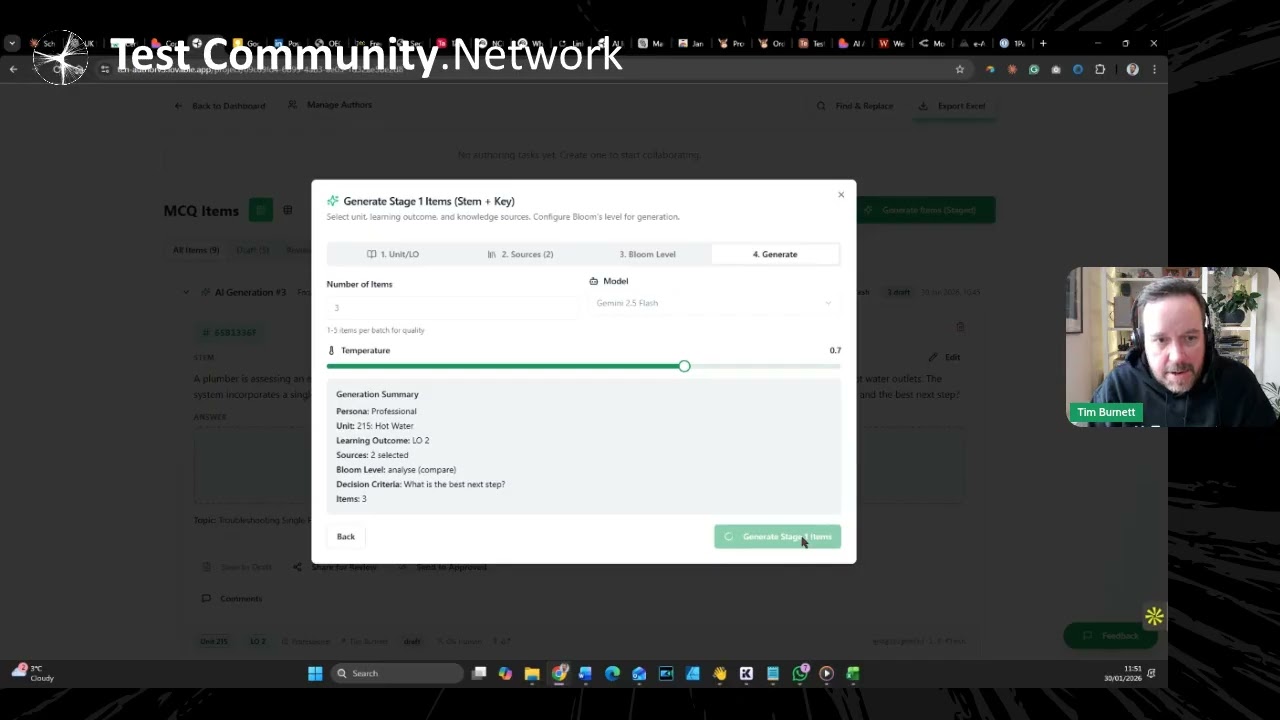Open Task View in the taskbar
The image size is (1280, 720).
coord(479,674)
